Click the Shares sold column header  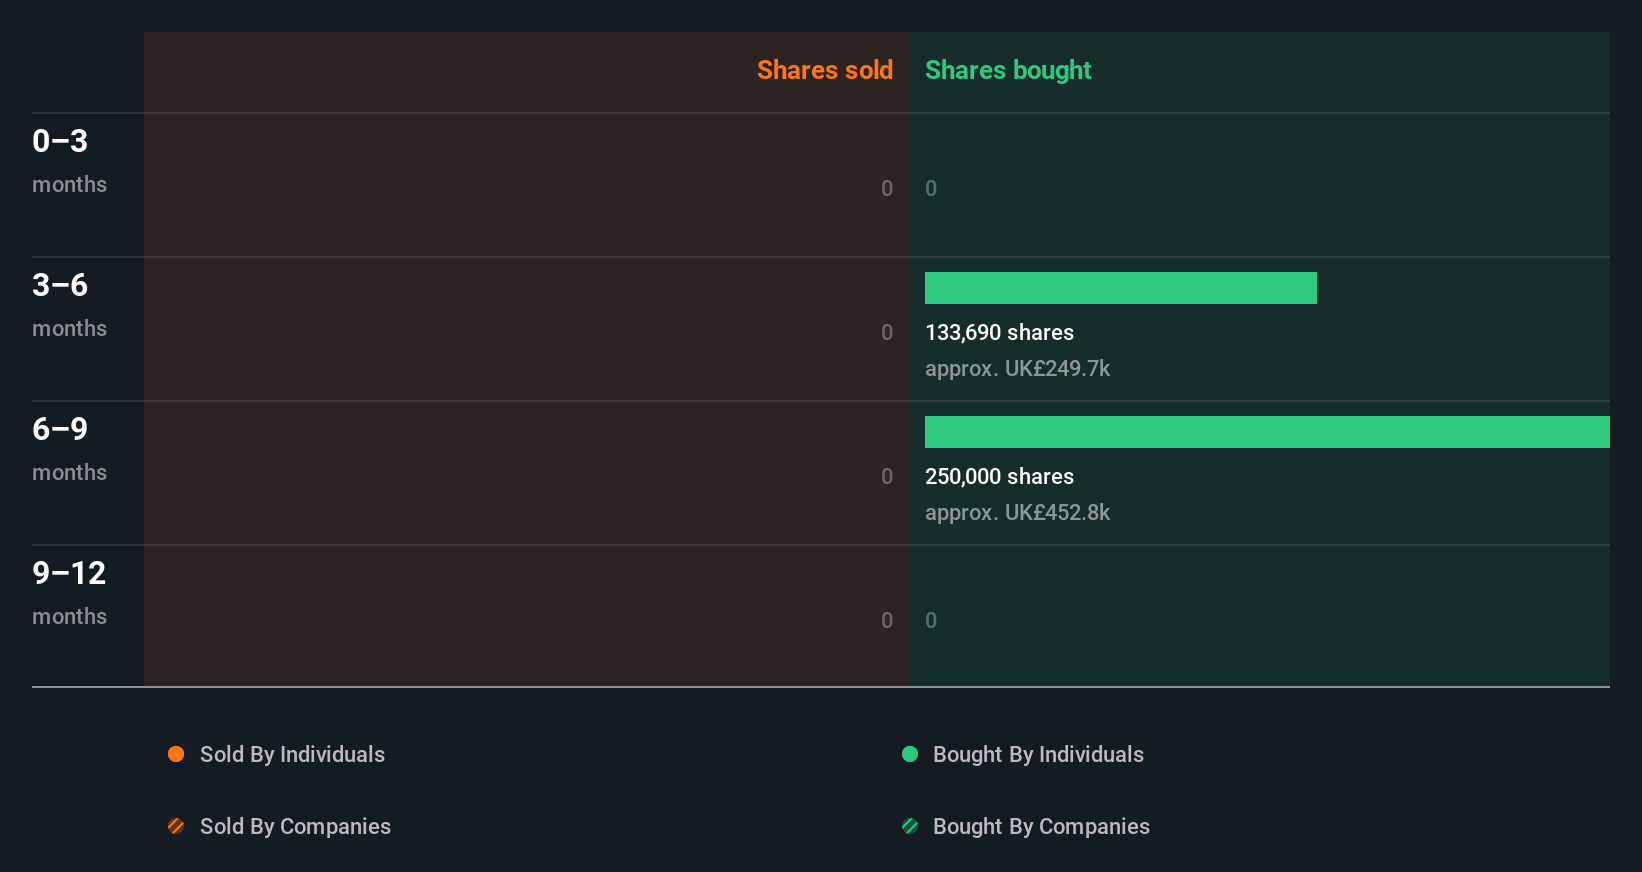coord(825,70)
